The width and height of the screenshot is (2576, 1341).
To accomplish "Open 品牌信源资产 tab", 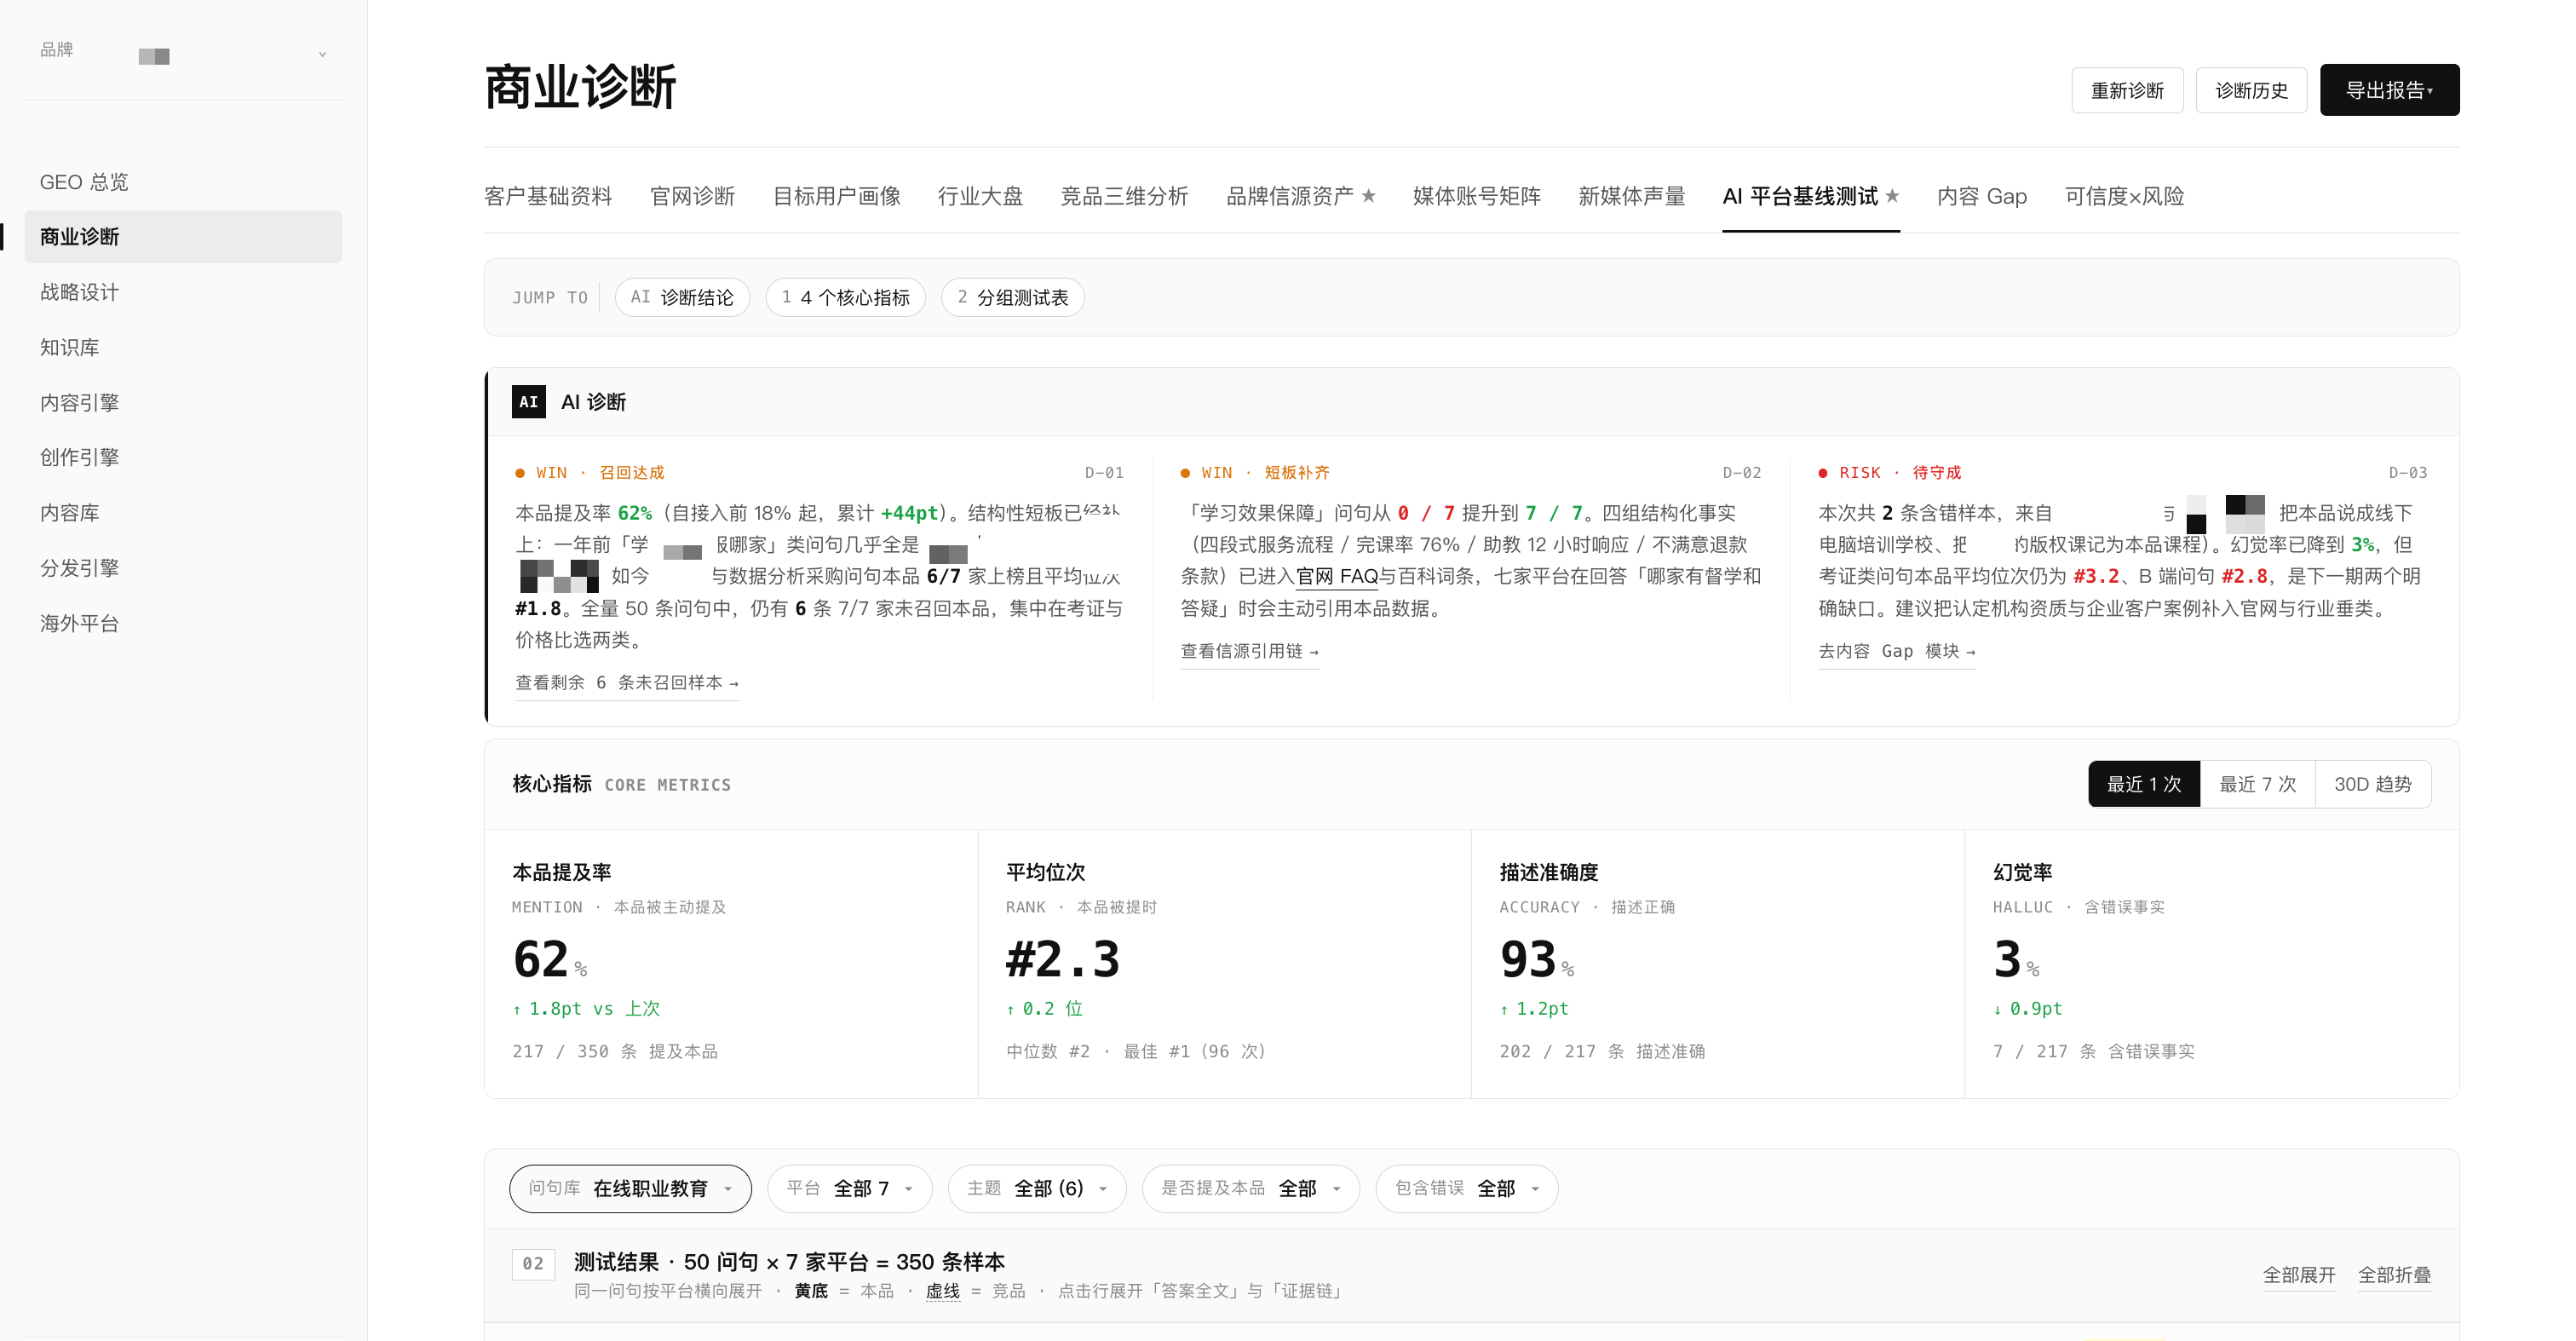I will [x=1301, y=196].
